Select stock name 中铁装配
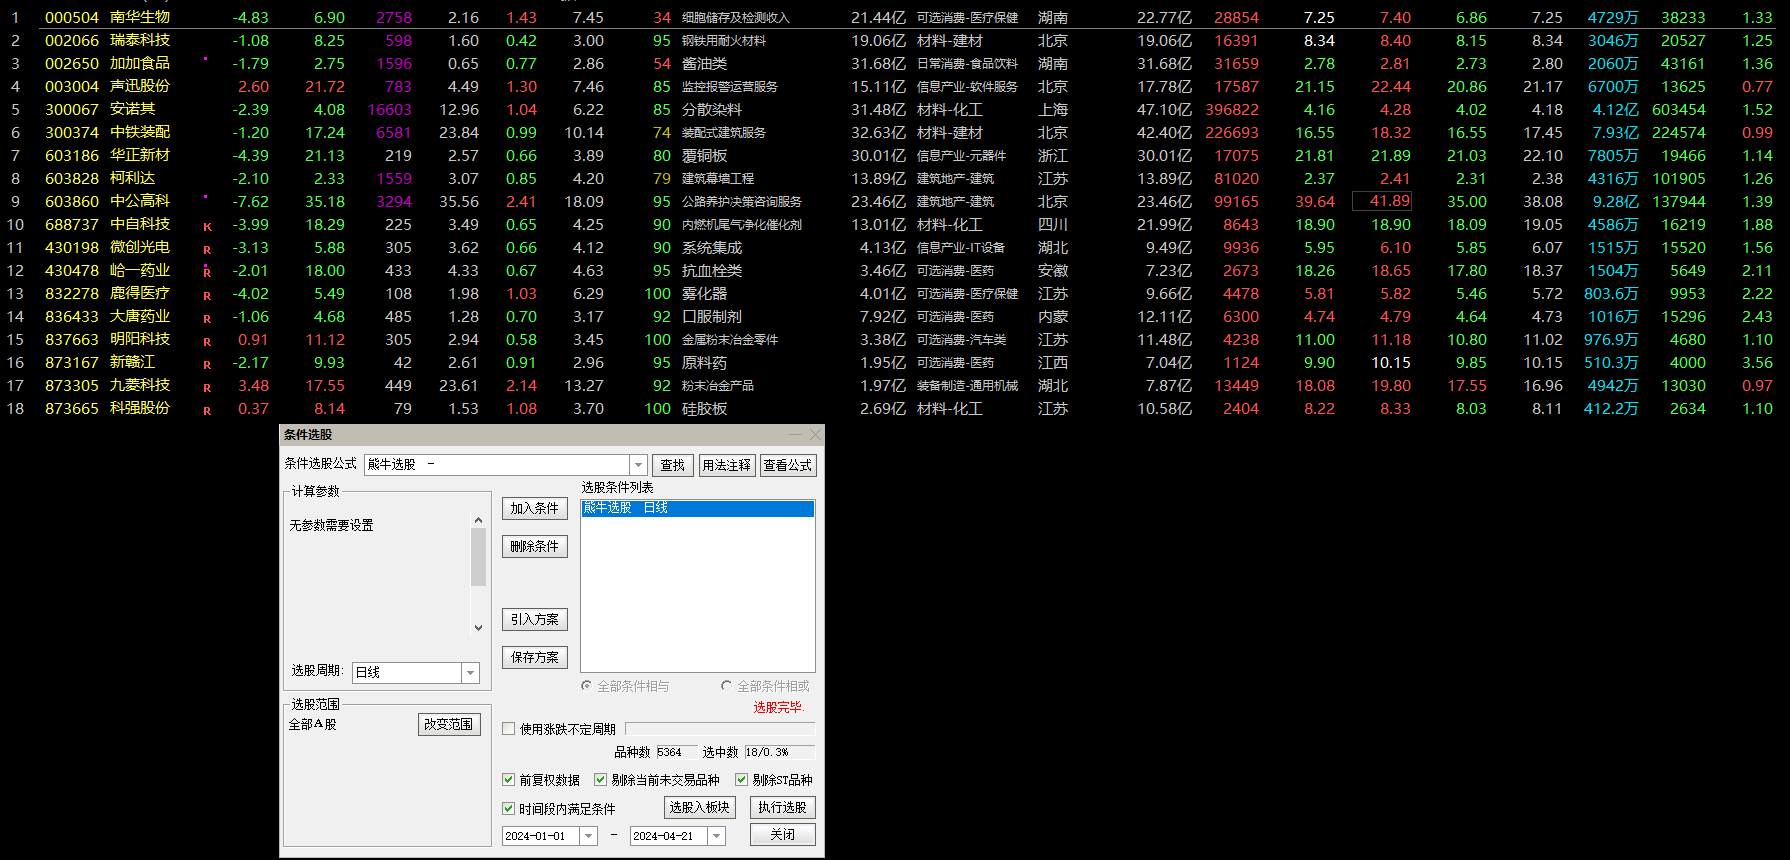The width and height of the screenshot is (1790, 860). (x=140, y=132)
